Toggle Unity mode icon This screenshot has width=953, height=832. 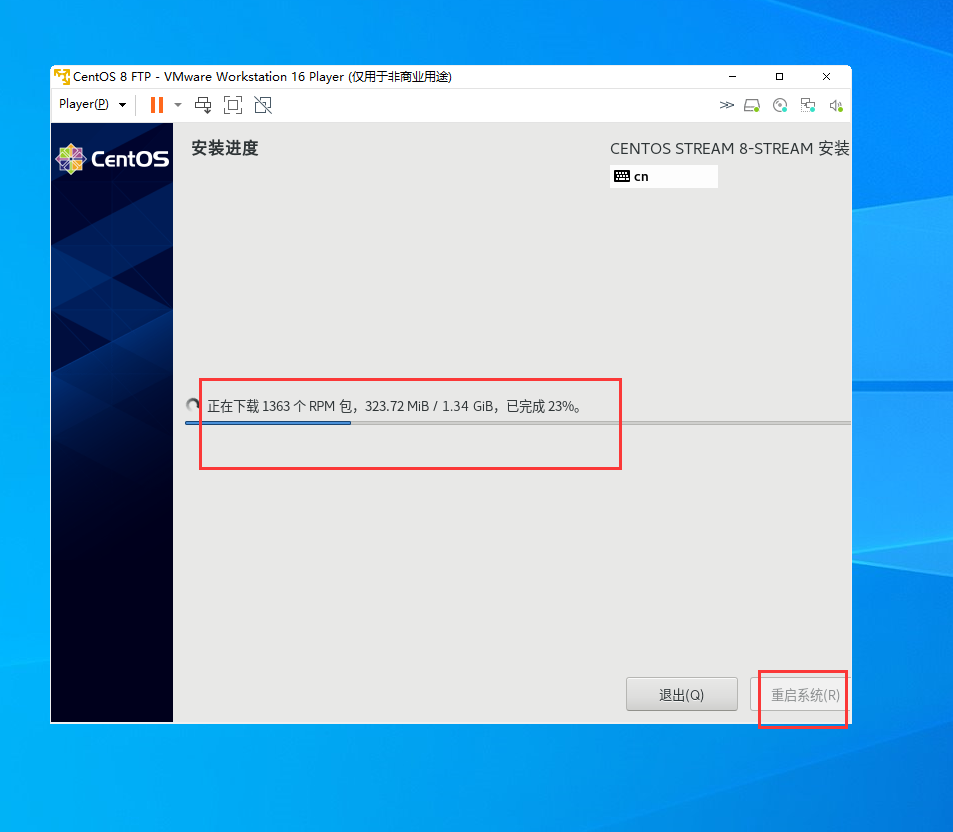[263, 105]
